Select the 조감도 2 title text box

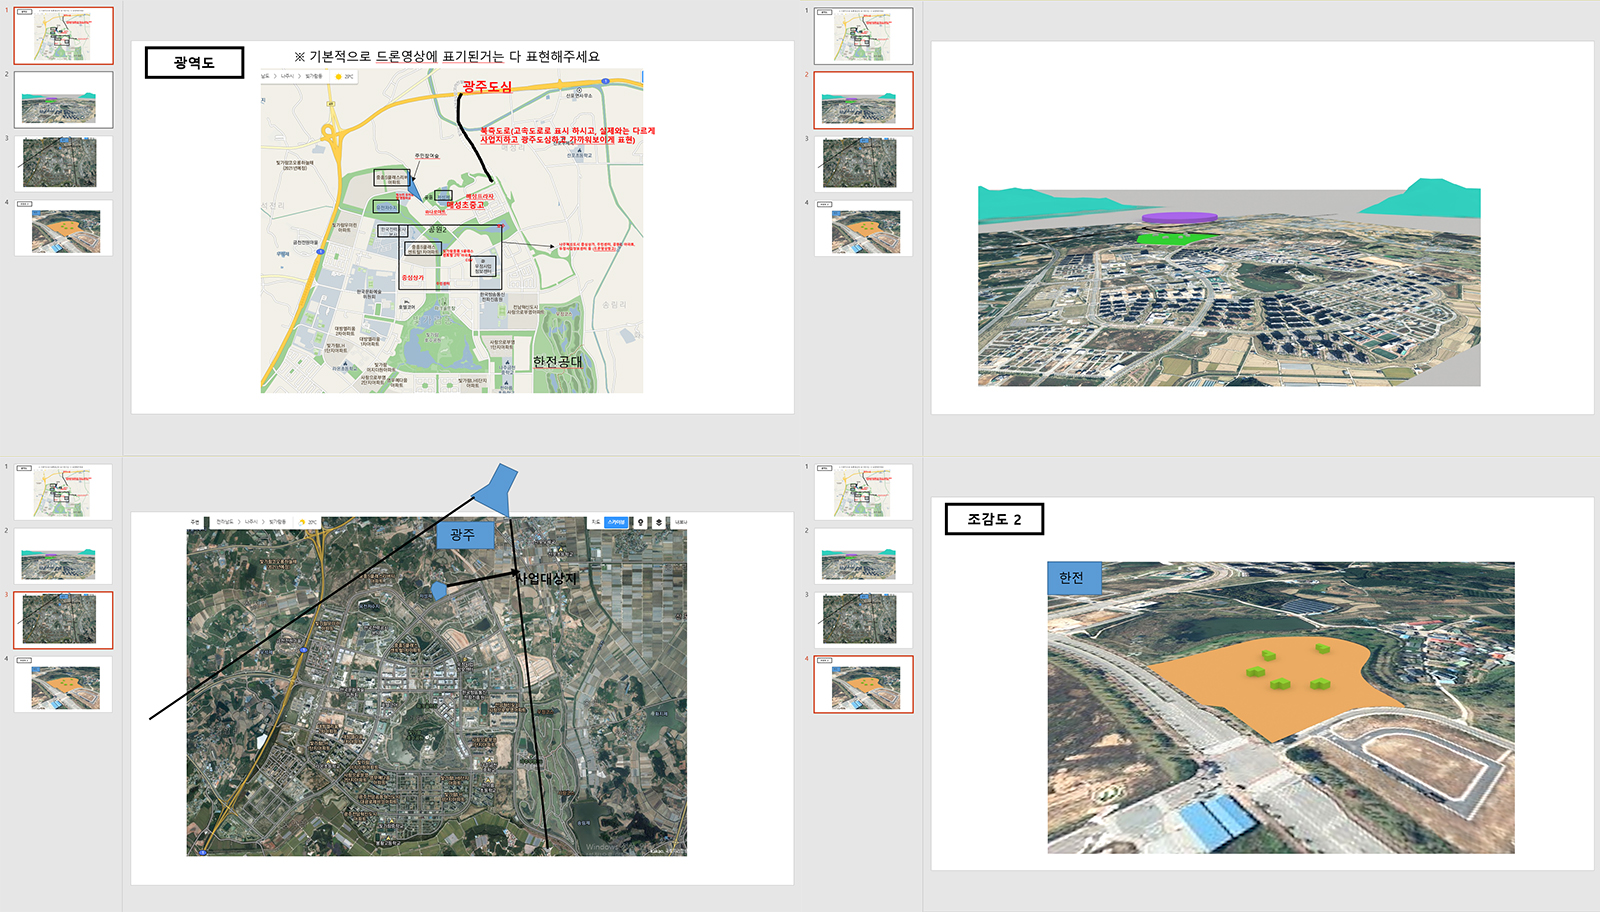(x=994, y=519)
